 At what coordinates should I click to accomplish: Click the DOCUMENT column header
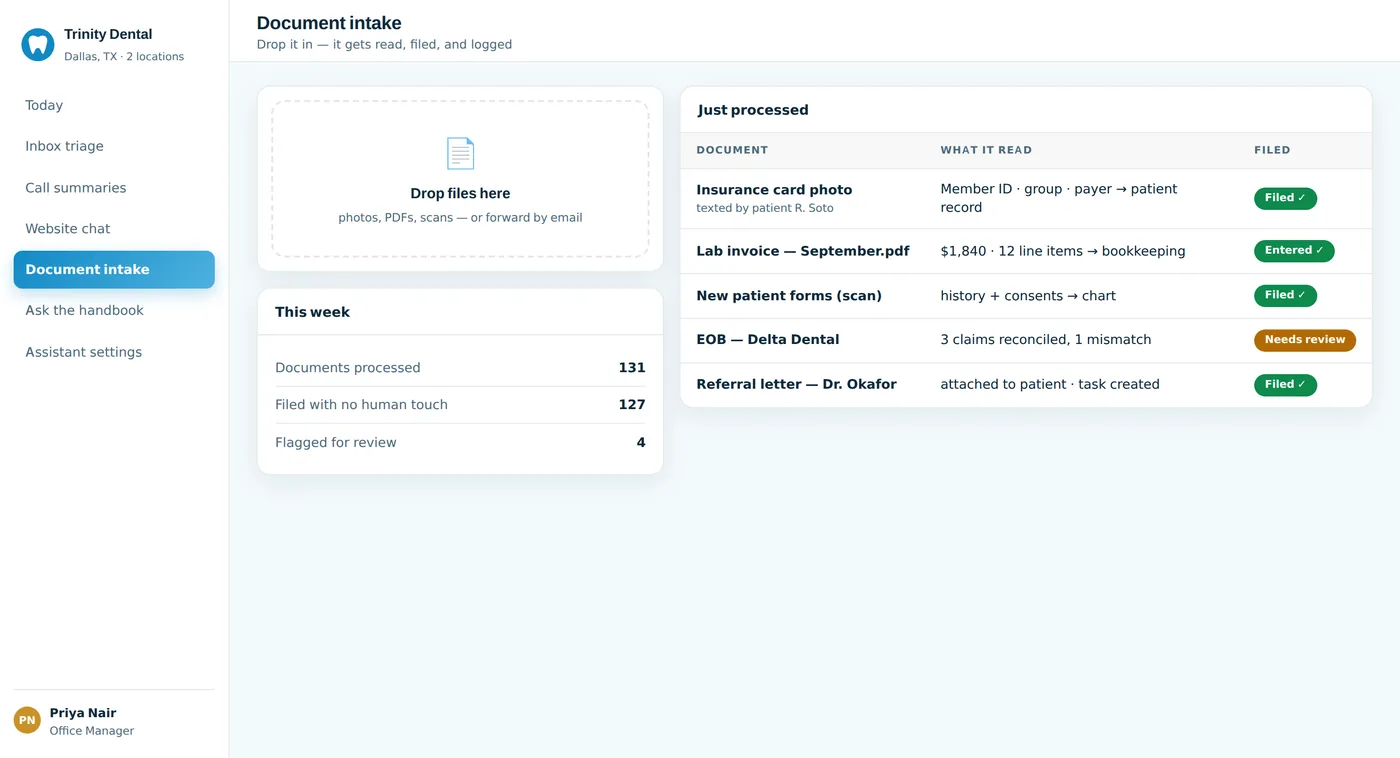tap(732, 150)
